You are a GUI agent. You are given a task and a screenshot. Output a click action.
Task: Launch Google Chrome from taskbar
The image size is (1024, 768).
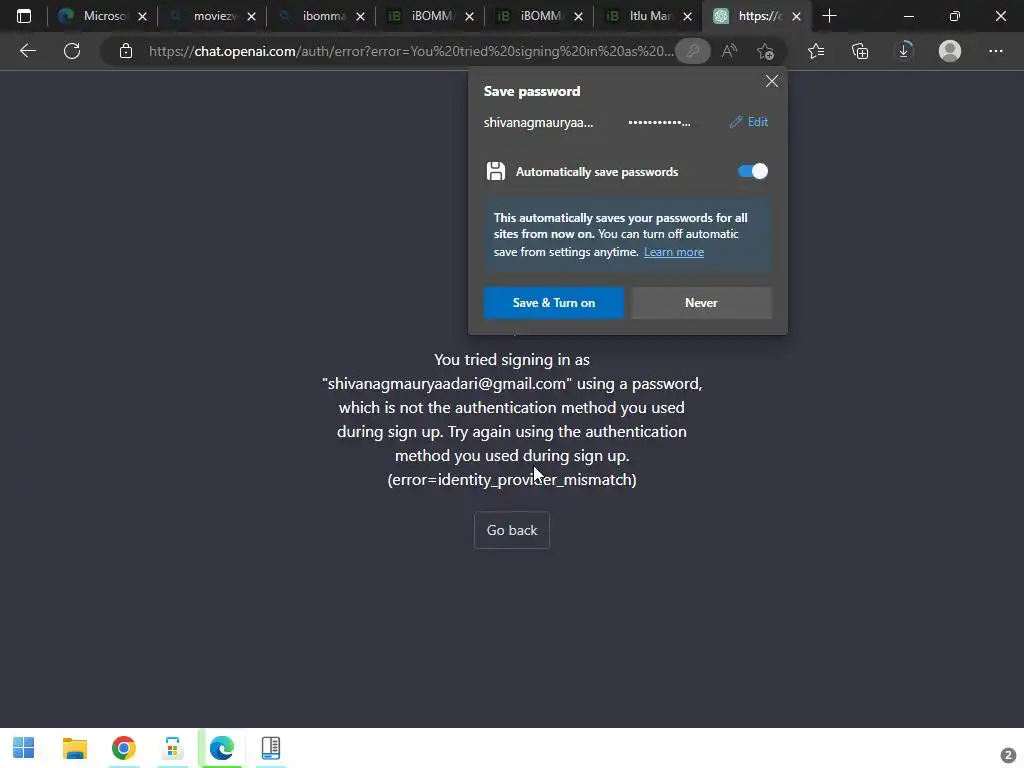click(x=123, y=748)
